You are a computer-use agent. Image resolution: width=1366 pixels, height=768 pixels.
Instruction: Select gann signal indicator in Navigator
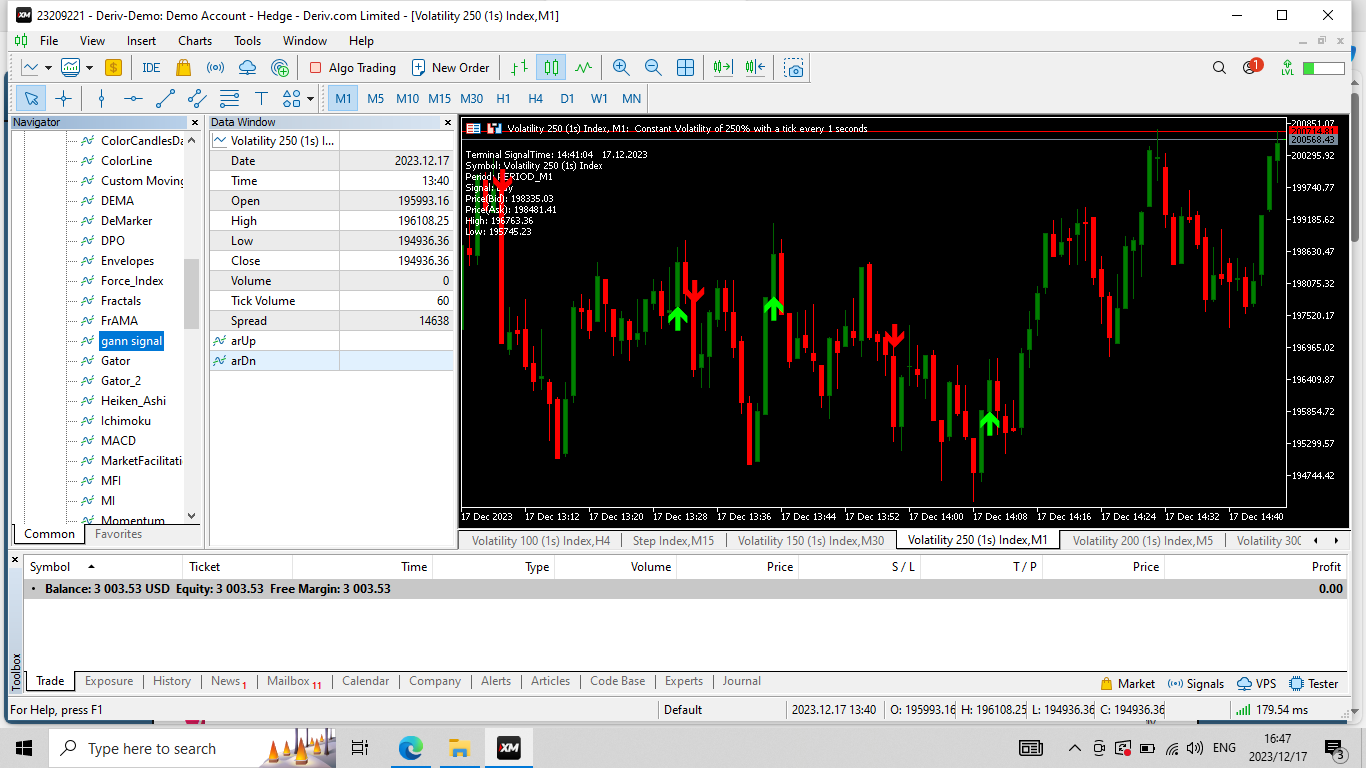(131, 341)
